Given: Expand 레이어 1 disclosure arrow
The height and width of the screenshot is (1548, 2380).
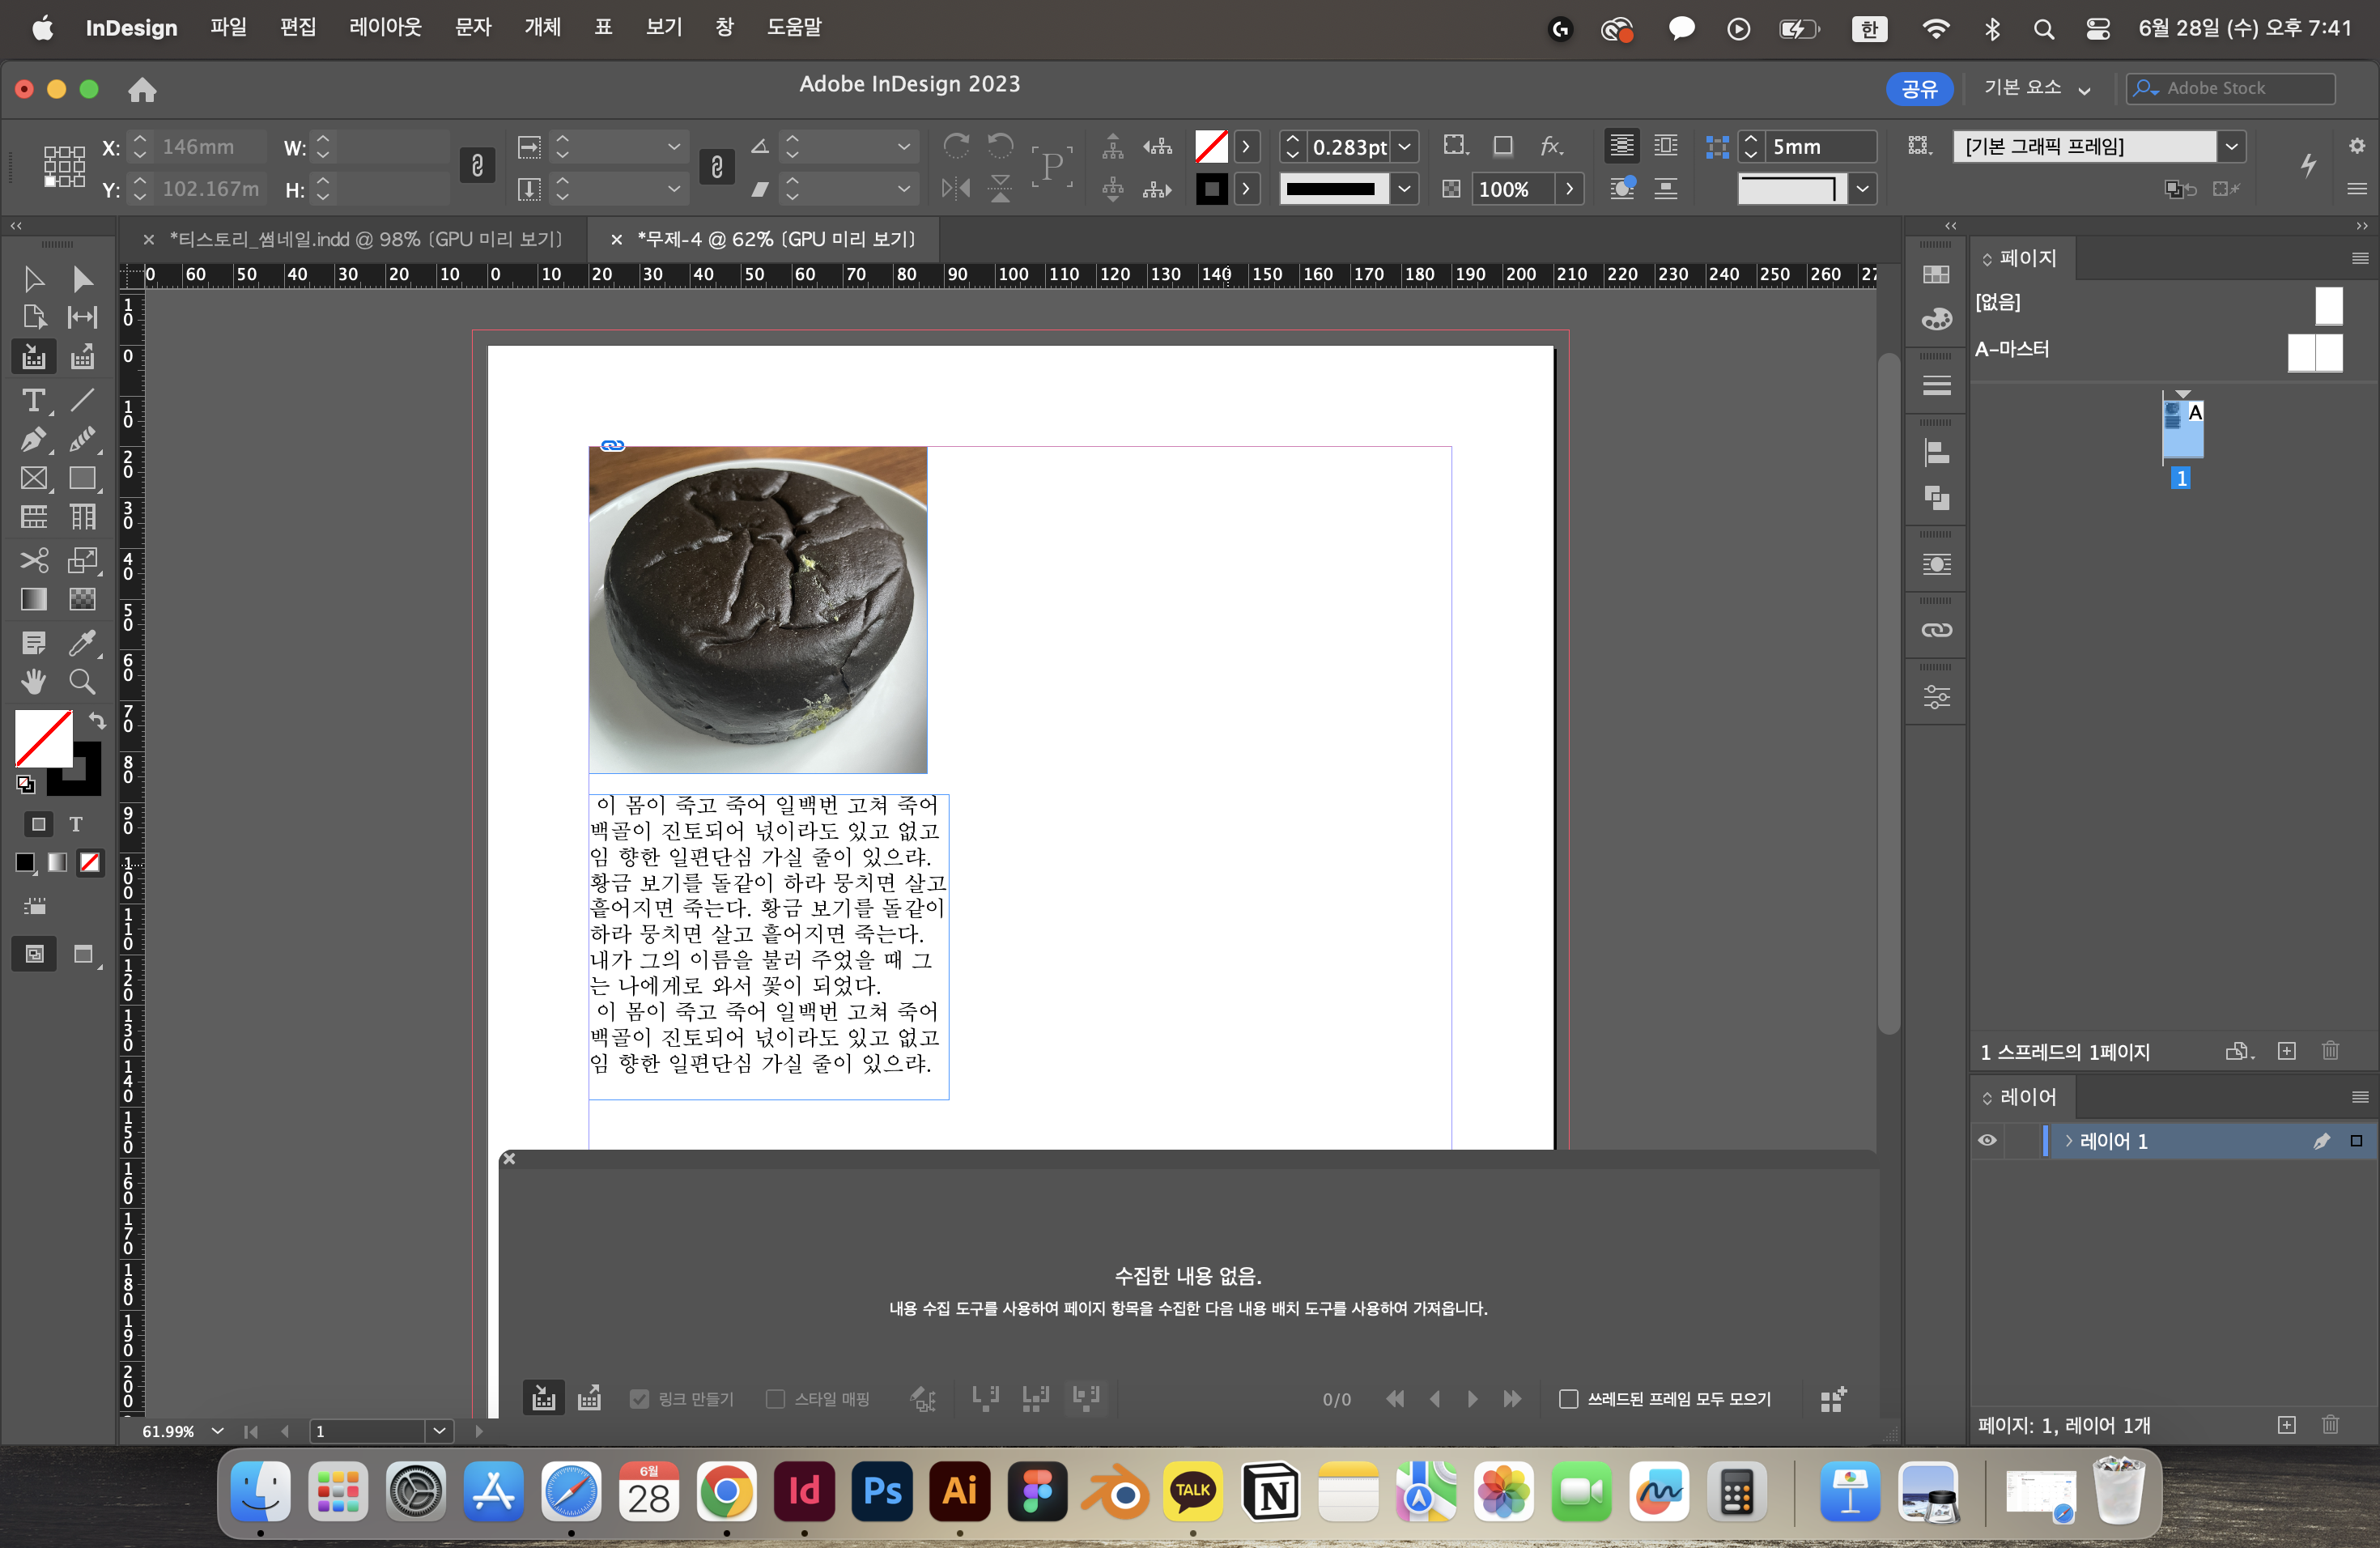Looking at the screenshot, I should [x=2068, y=1141].
